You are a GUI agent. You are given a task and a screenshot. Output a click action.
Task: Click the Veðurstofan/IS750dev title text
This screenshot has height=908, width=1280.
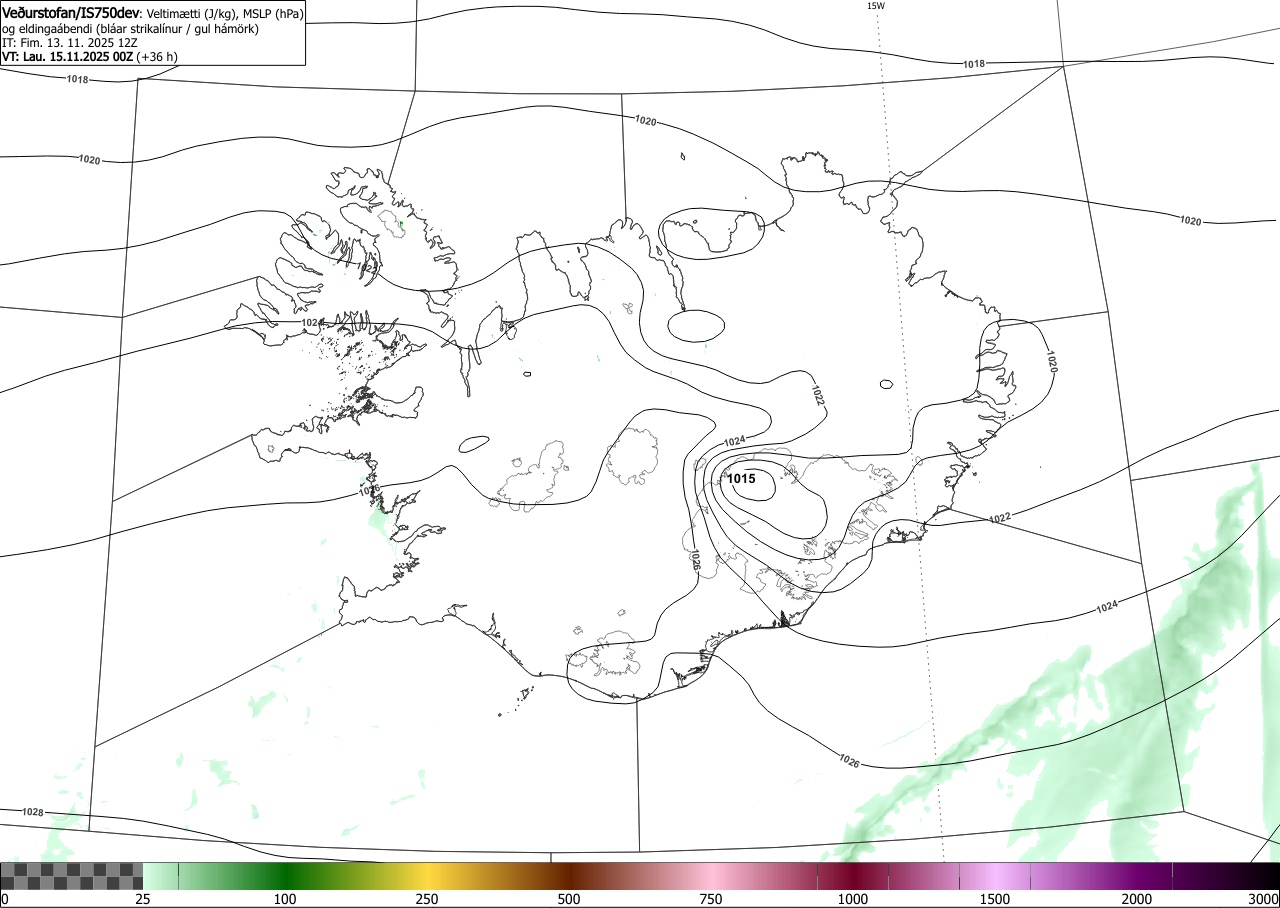point(71,13)
